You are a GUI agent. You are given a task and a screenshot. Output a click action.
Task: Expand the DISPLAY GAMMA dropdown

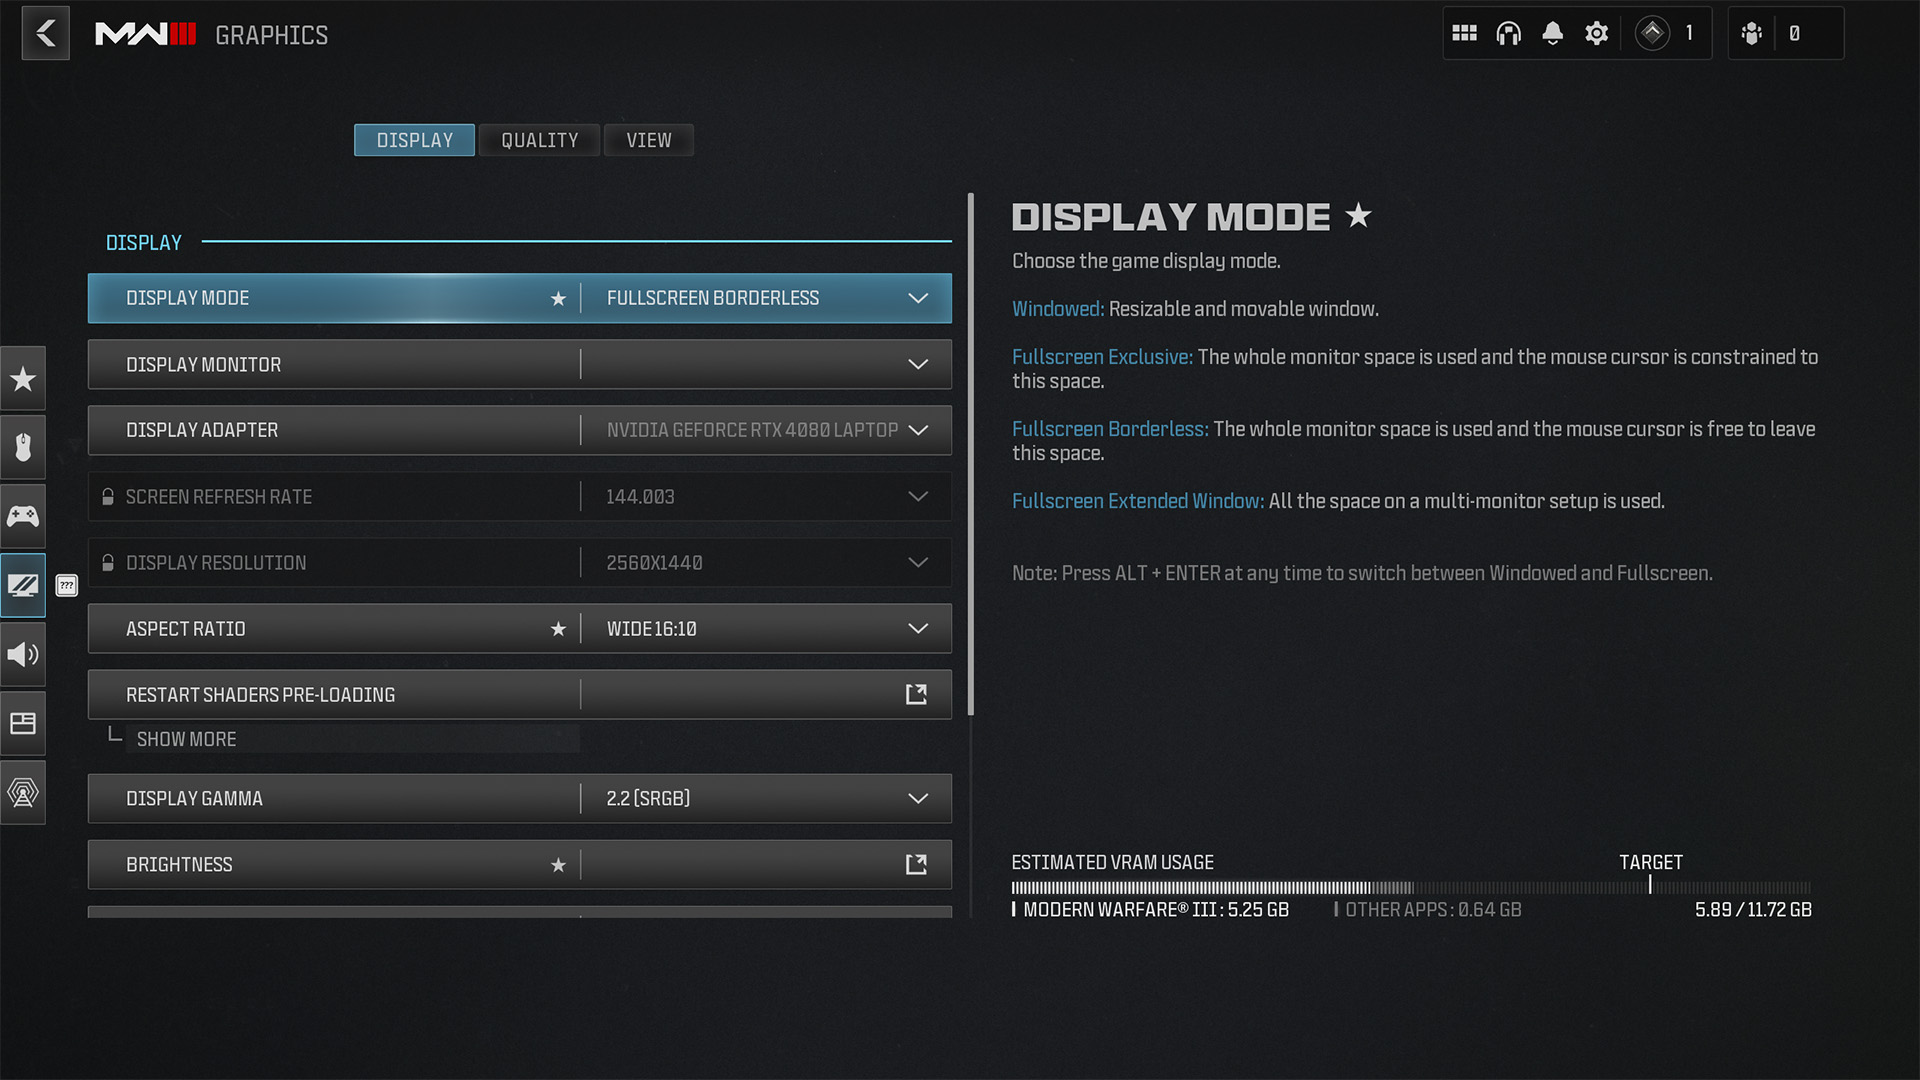[919, 798]
